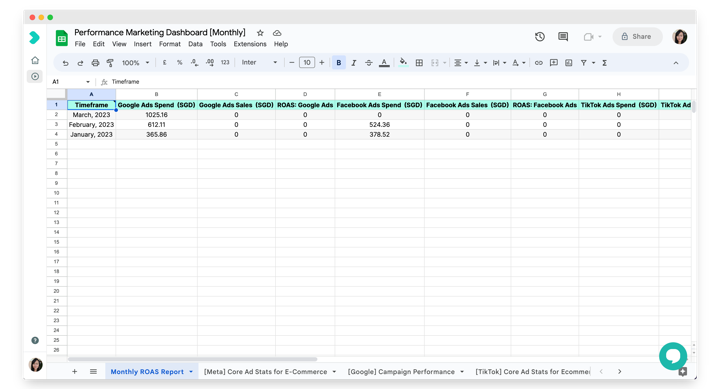Open the text rotation dropdown
Screen dimensions: 720x389
tap(518, 63)
